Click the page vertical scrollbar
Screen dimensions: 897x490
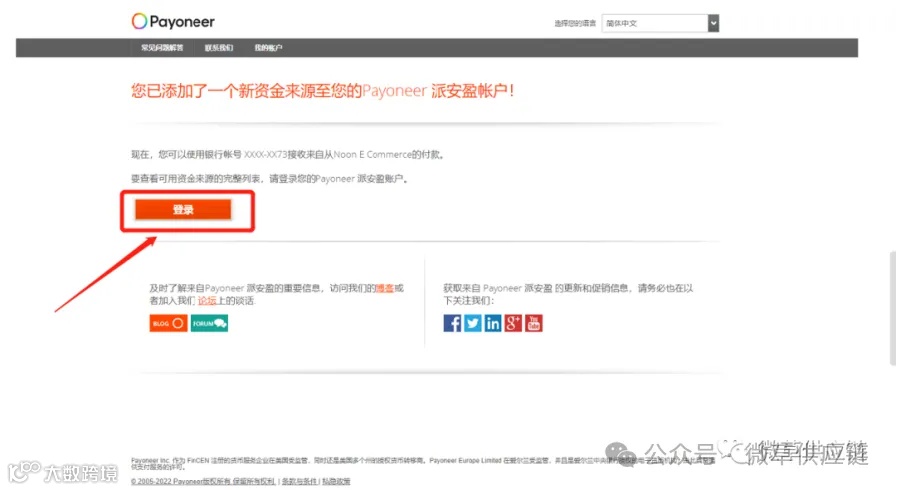tap(892, 308)
